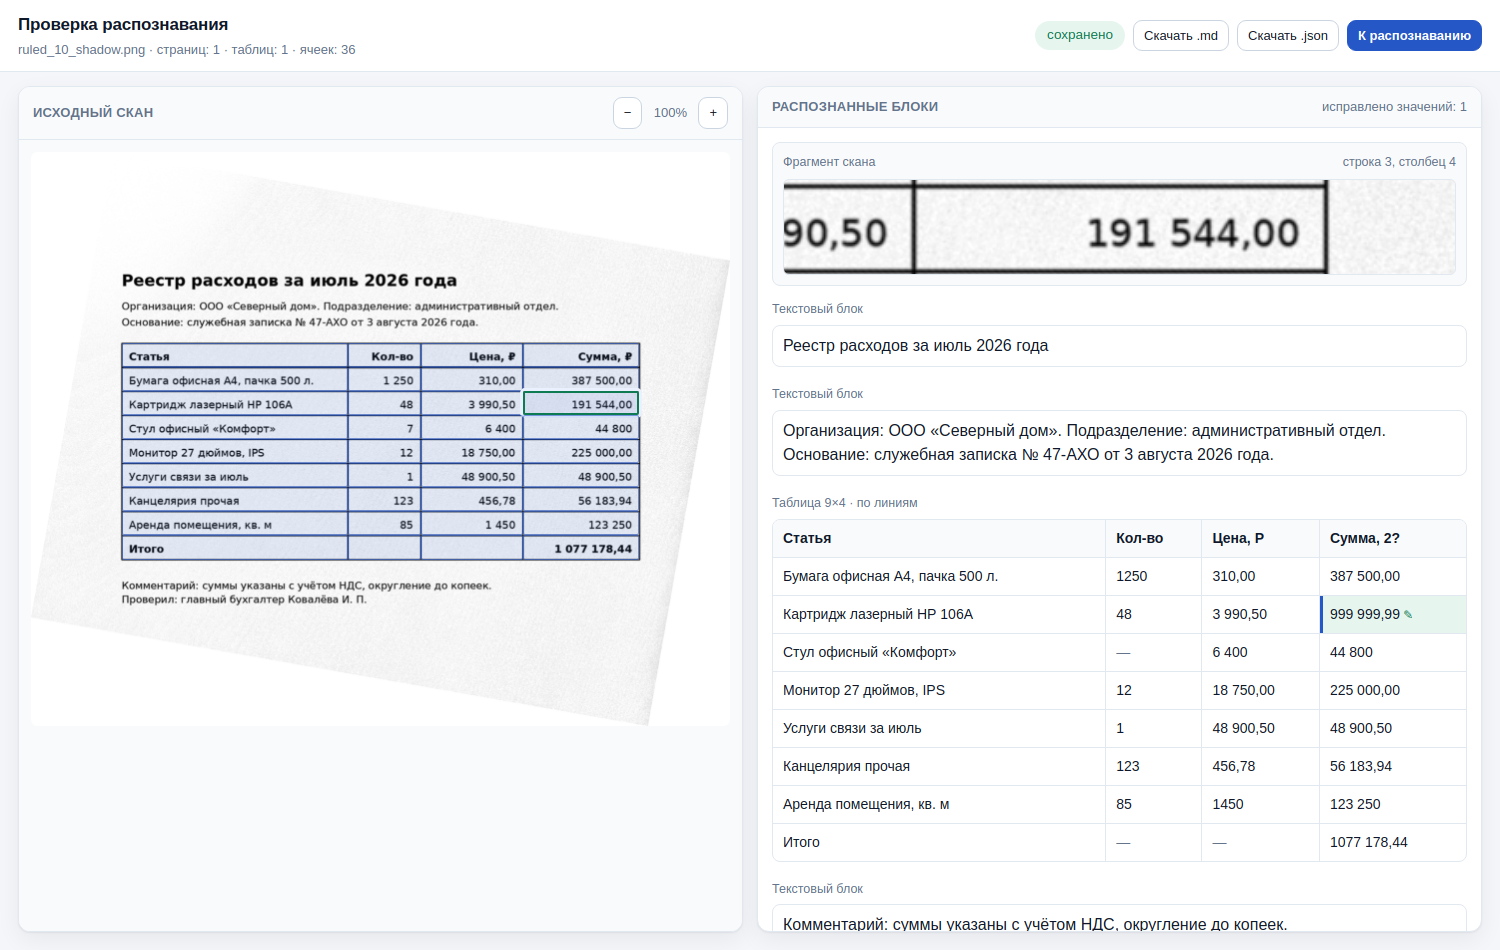Select recognized sum cell 56 183,94
Image resolution: width=1500 pixels, height=950 pixels.
tap(1393, 767)
